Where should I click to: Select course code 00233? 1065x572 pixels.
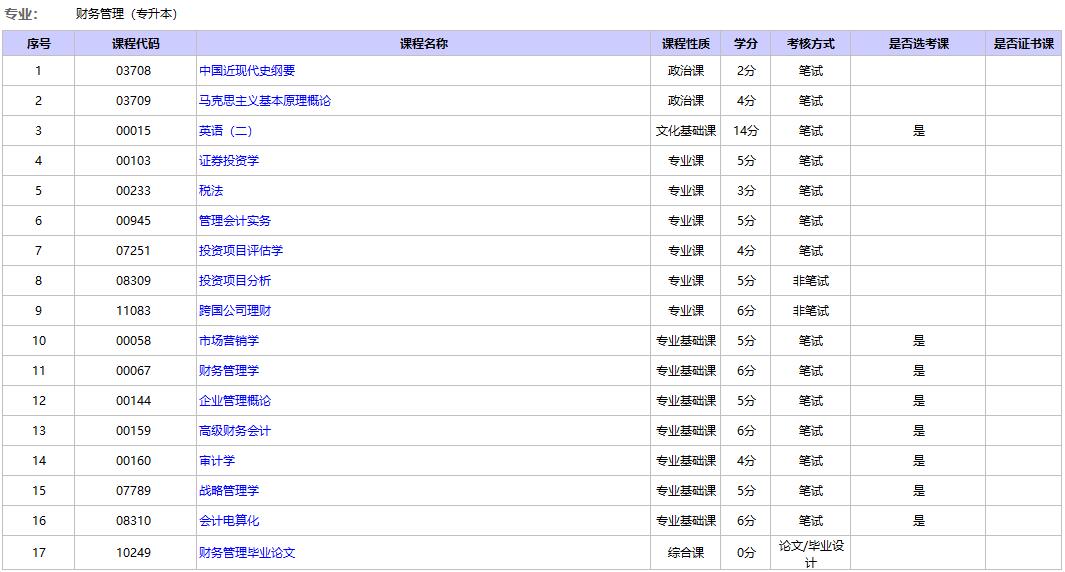click(134, 190)
